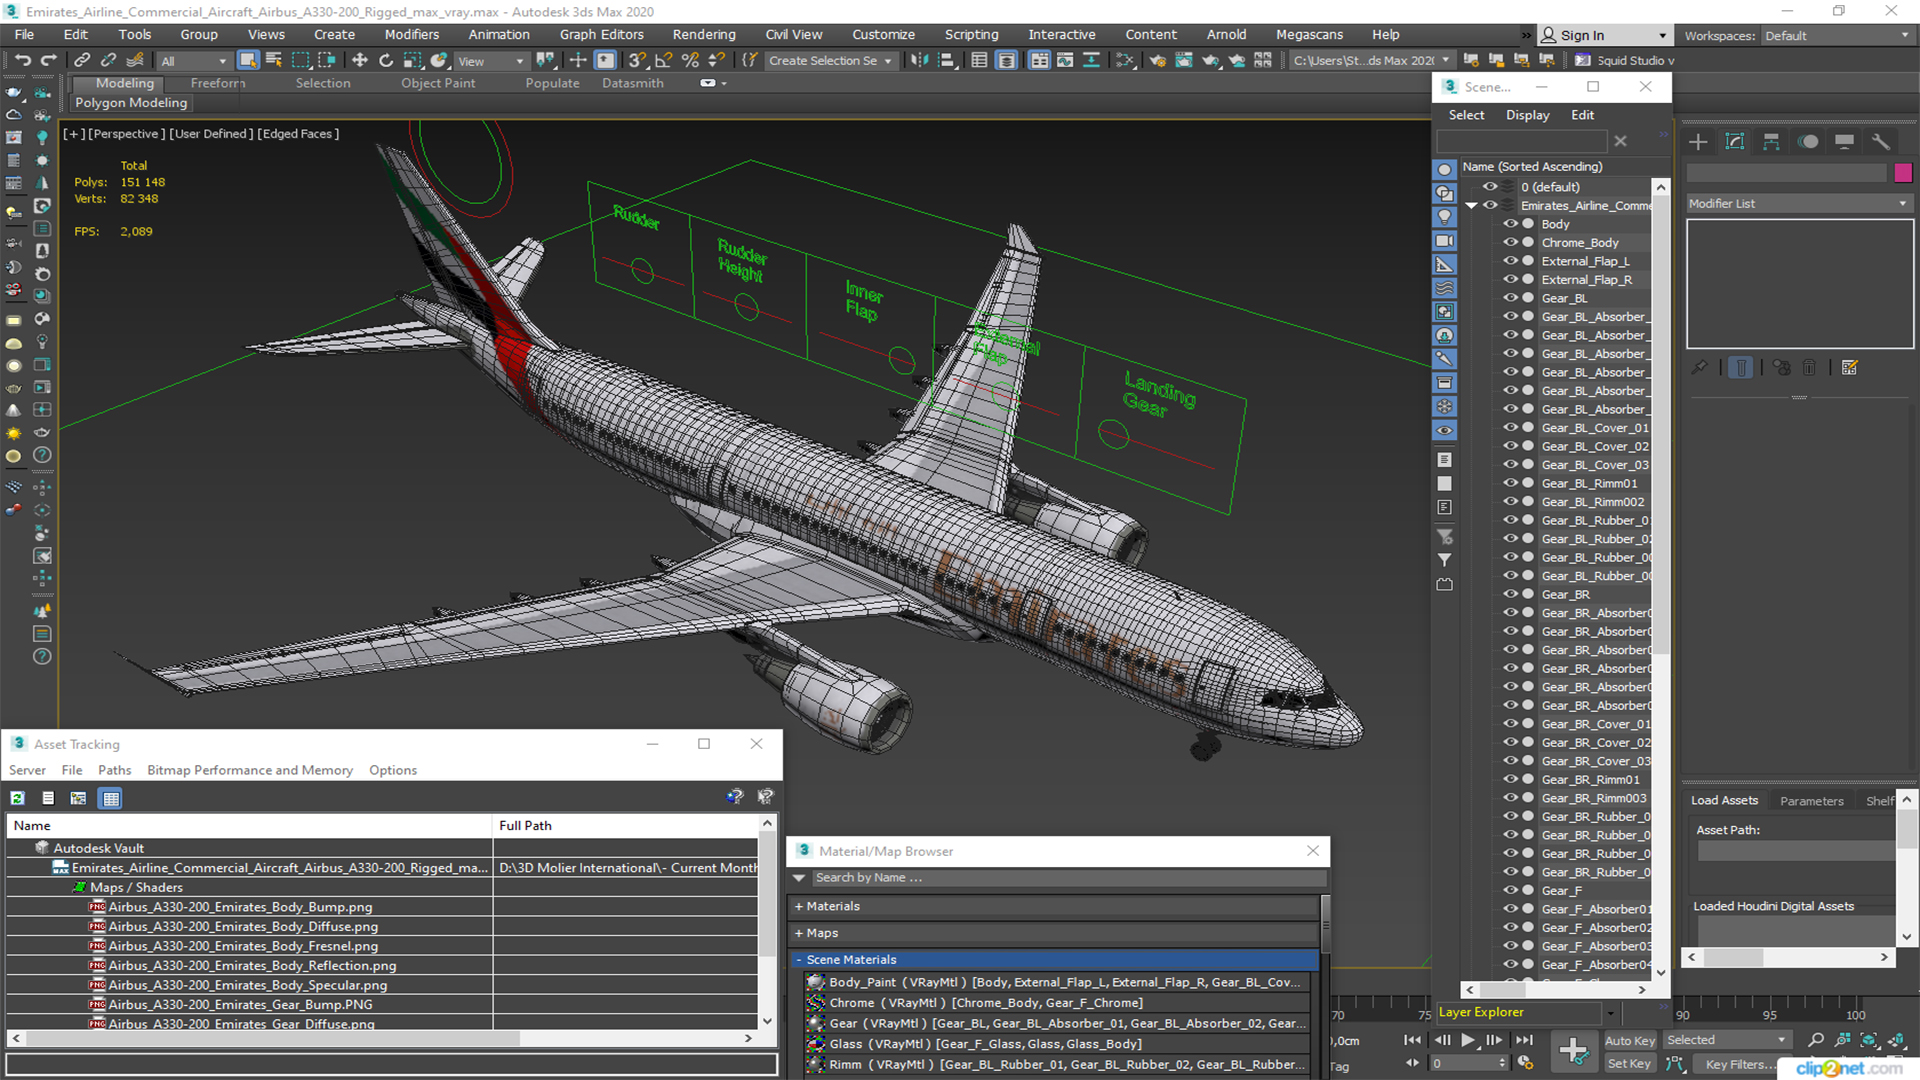The width and height of the screenshot is (1920, 1080).
Task: Open Render Setup icon
Action: 1157,60
